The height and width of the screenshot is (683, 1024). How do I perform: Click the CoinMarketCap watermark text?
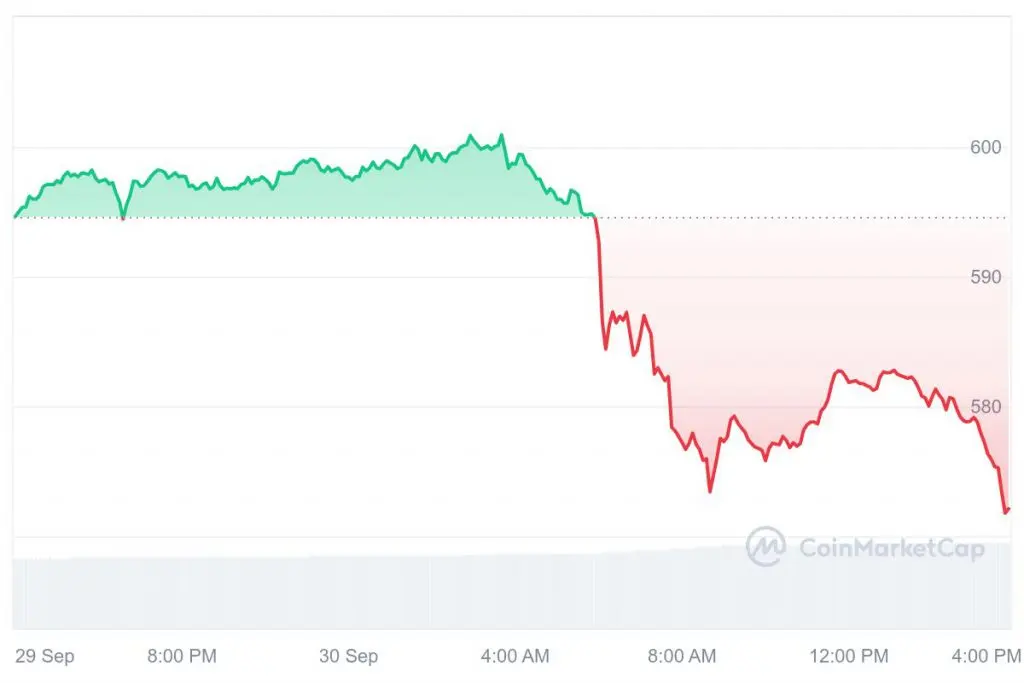[891, 548]
